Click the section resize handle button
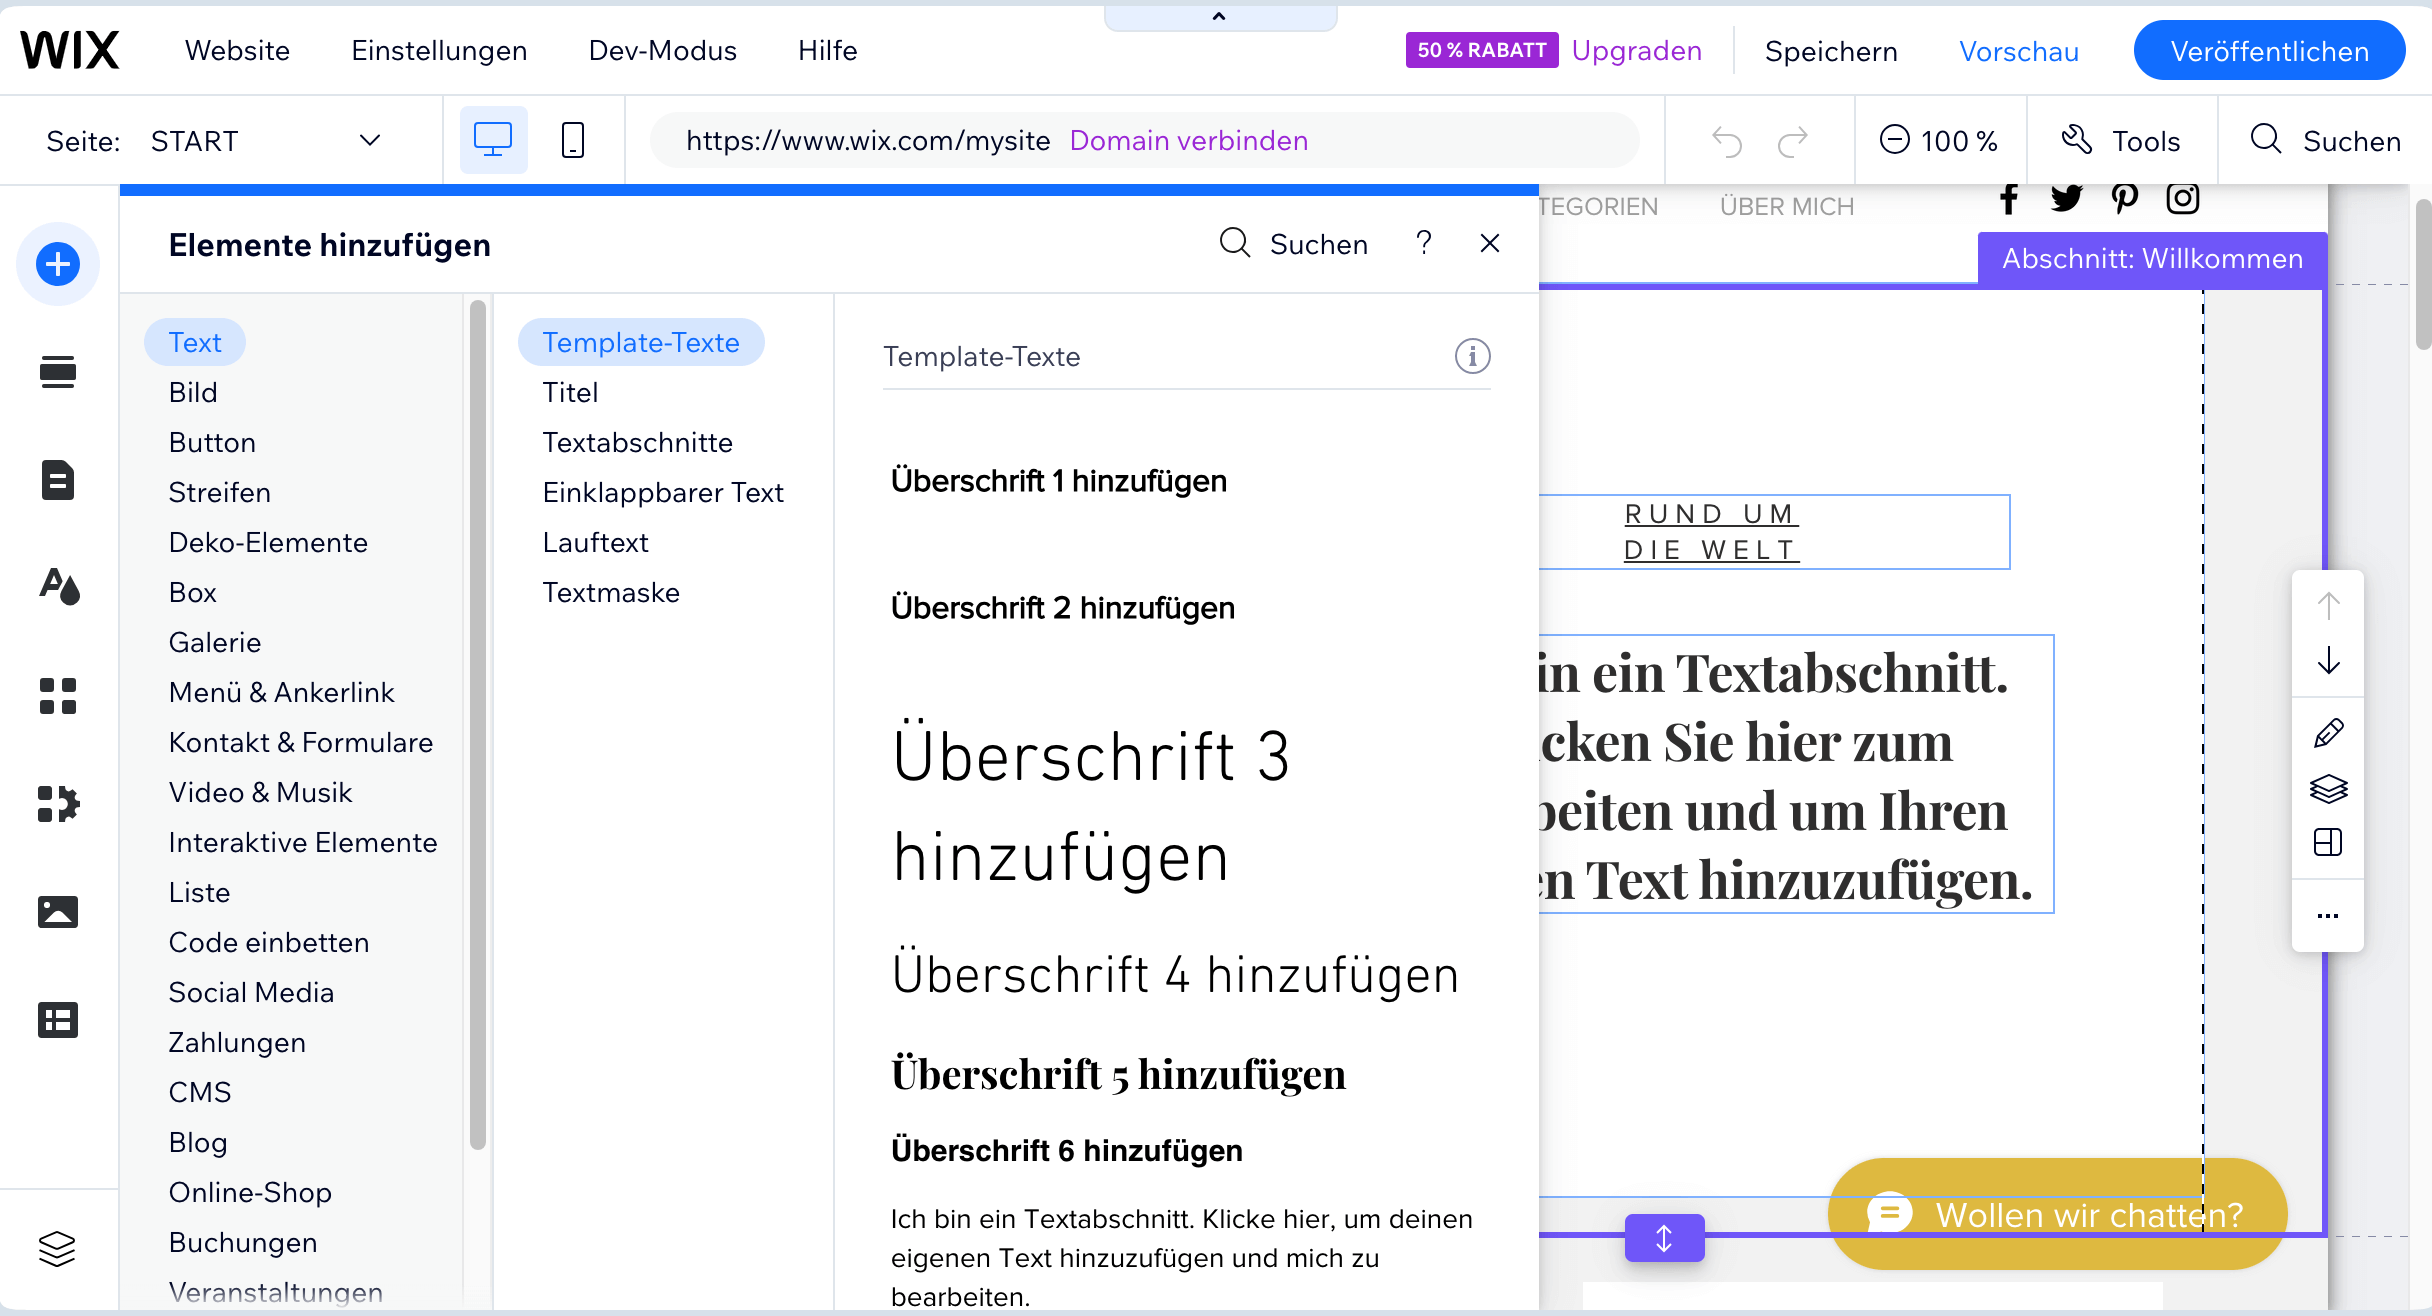2432x1316 pixels. pyautogui.click(x=1664, y=1238)
